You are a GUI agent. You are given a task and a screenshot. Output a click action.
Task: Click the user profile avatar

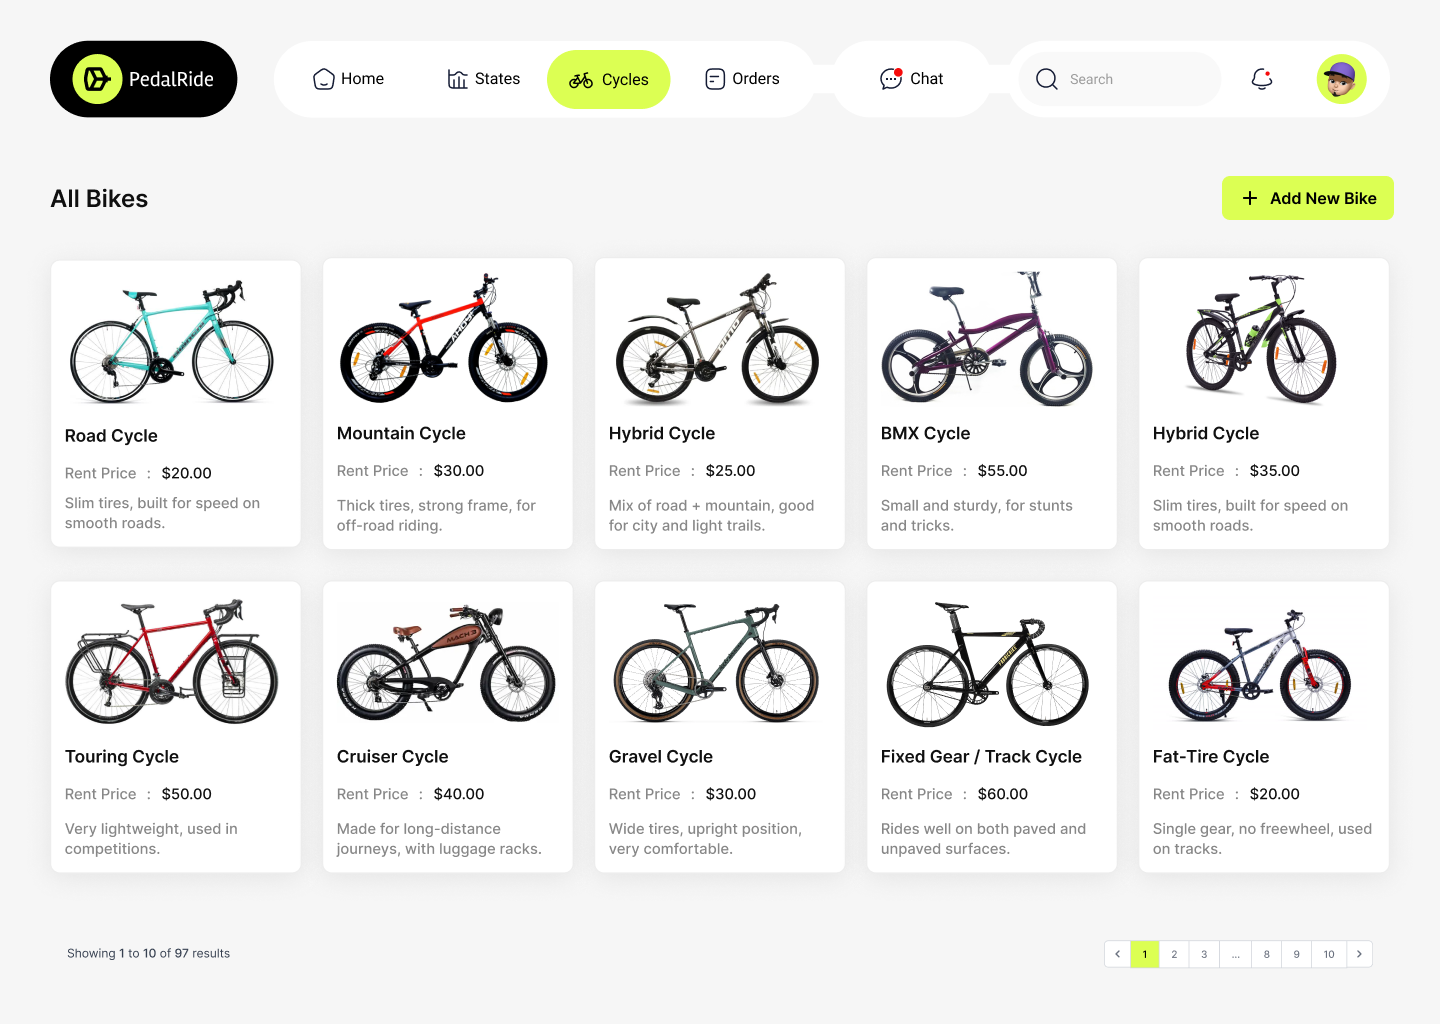pos(1341,79)
